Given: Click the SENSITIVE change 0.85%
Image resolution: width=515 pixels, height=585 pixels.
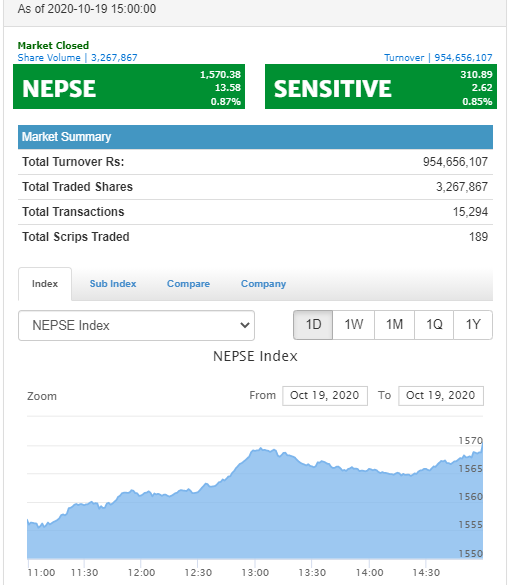Looking at the screenshot, I should coord(477,101).
